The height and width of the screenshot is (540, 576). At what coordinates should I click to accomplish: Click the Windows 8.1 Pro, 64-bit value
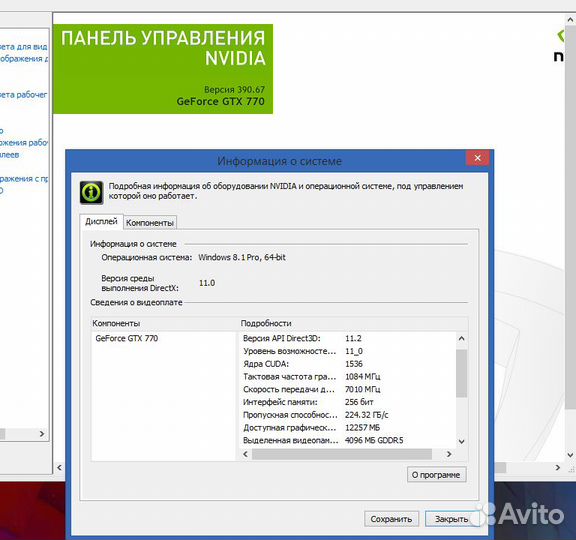coord(242,258)
